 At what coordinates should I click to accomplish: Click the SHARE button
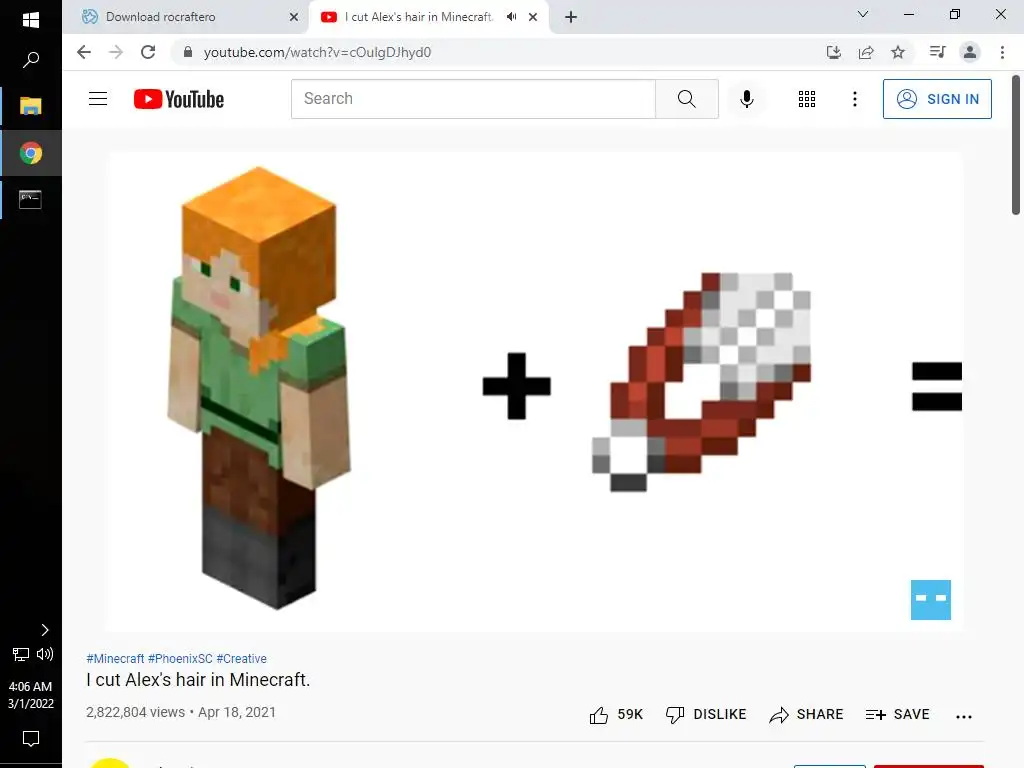coord(806,714)
